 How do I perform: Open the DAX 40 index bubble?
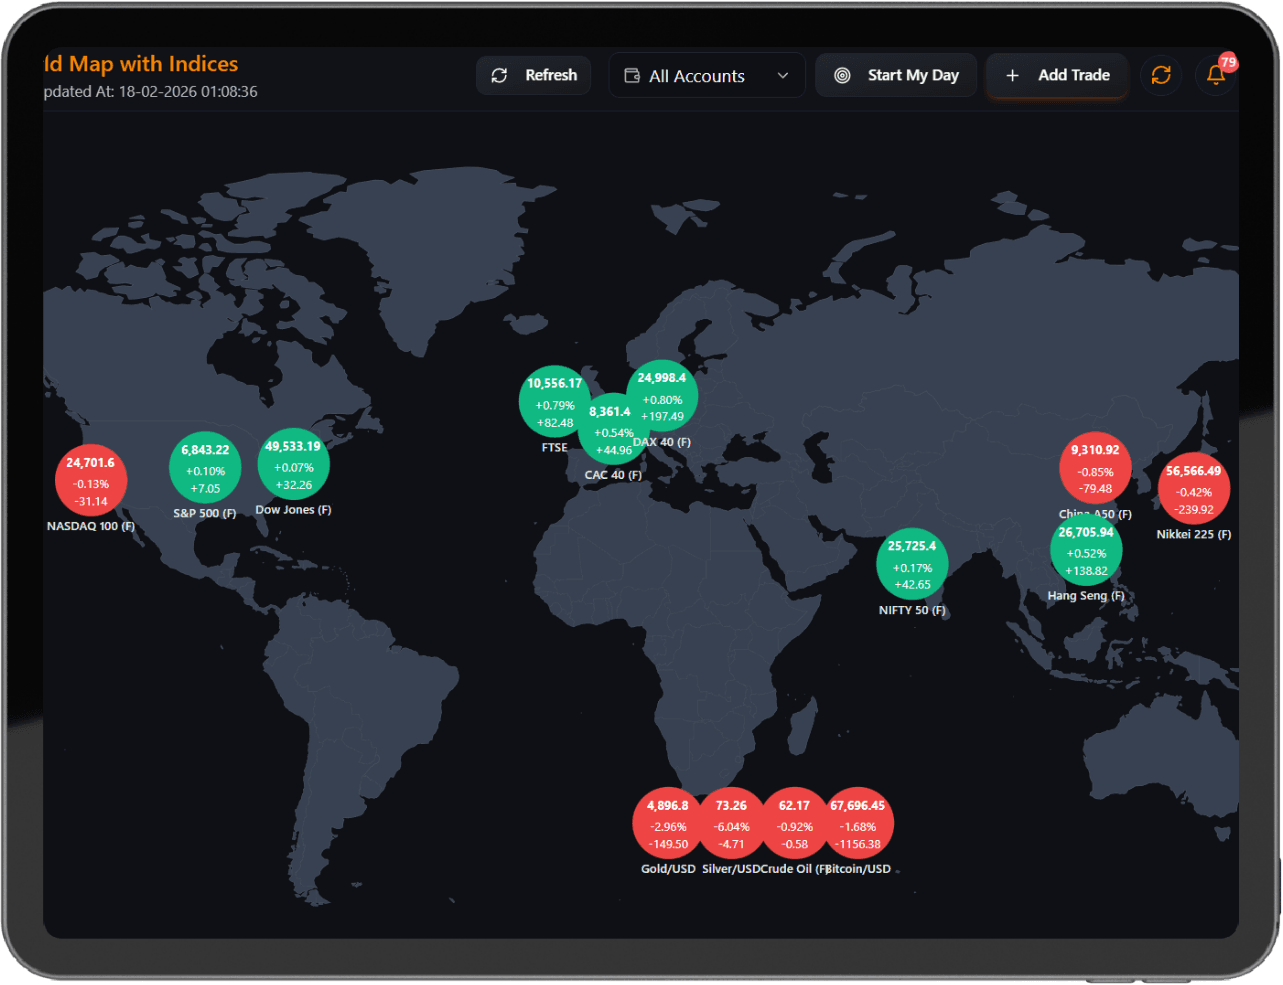click(x=664, y=394)
